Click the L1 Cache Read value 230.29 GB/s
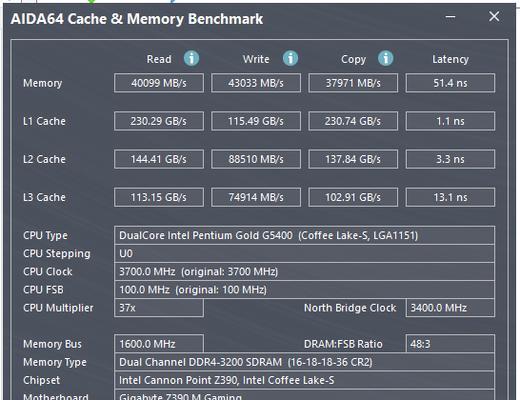Viewport: 520px width, 400px height. pyautogui.click(x=159, y=121)
